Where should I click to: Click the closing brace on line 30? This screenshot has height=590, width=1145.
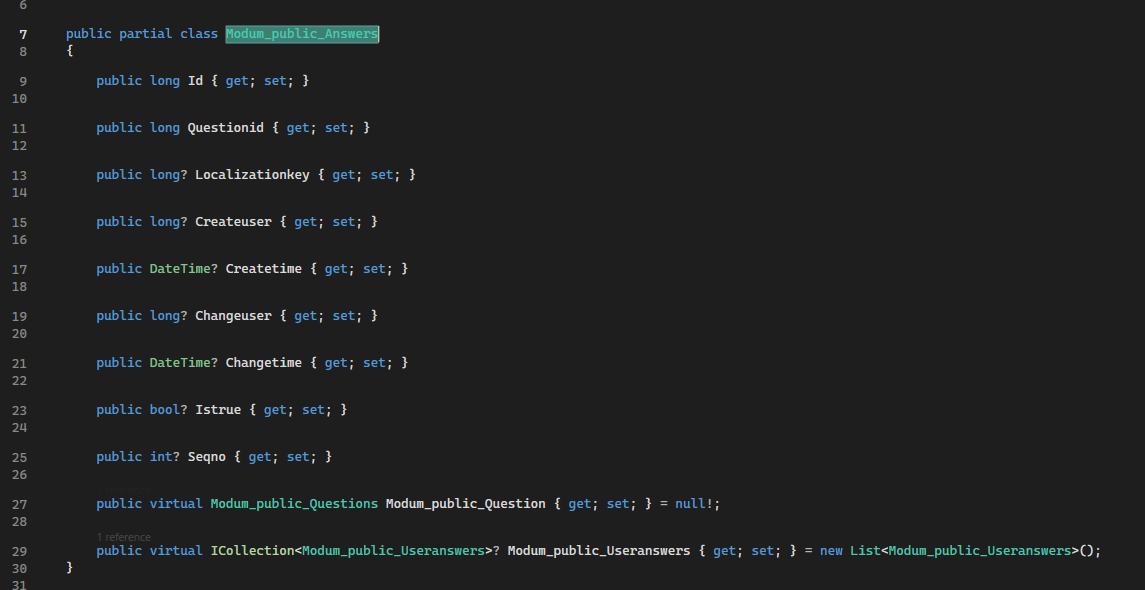tap(68, 566)
